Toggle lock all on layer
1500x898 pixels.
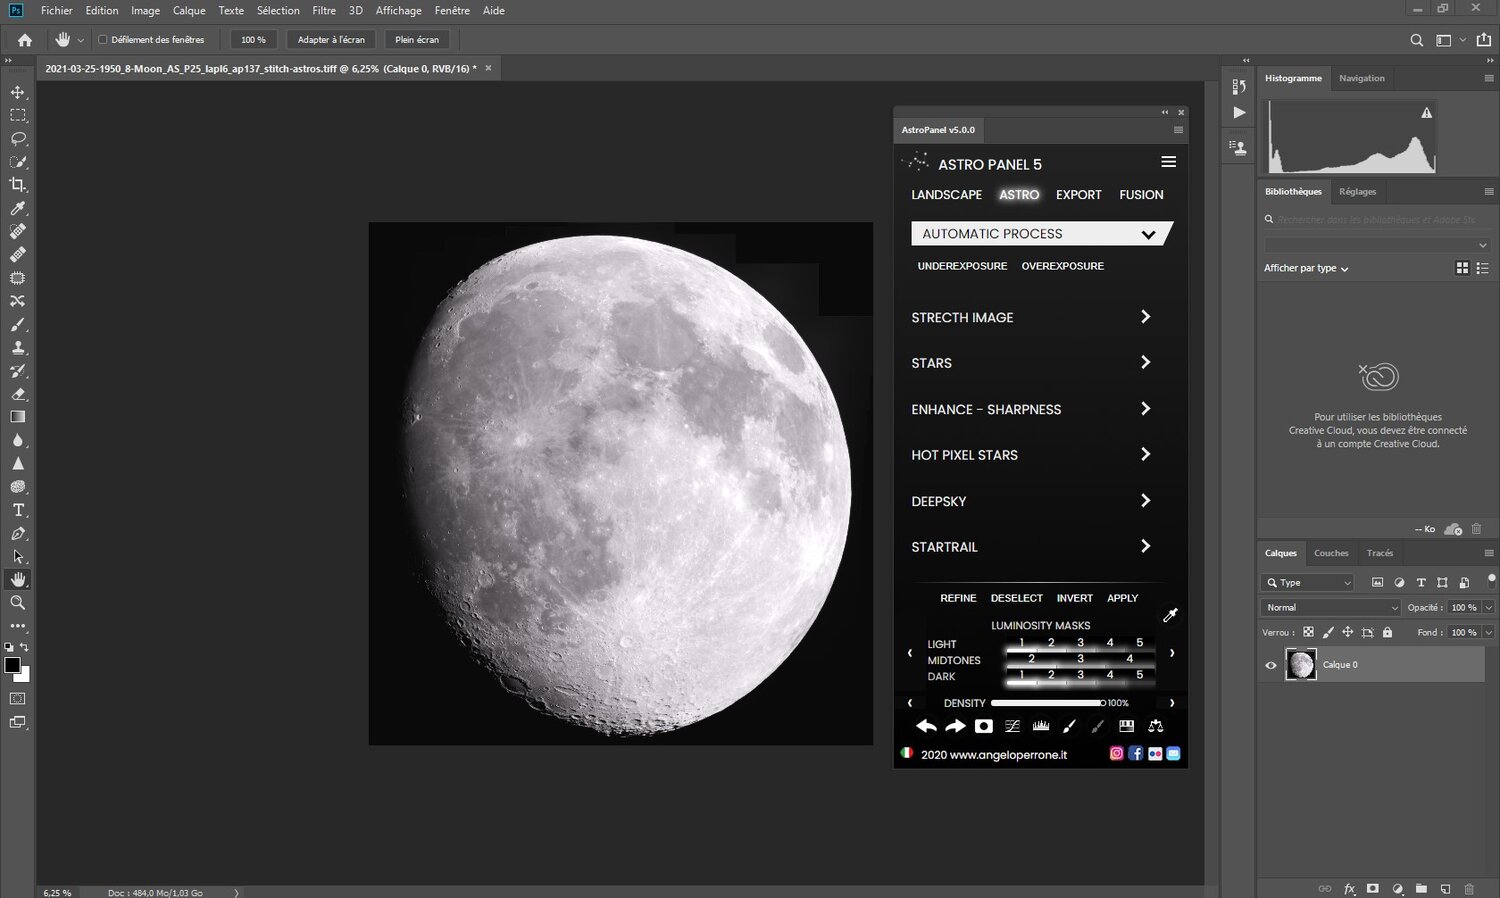[x=1387, y=632]
